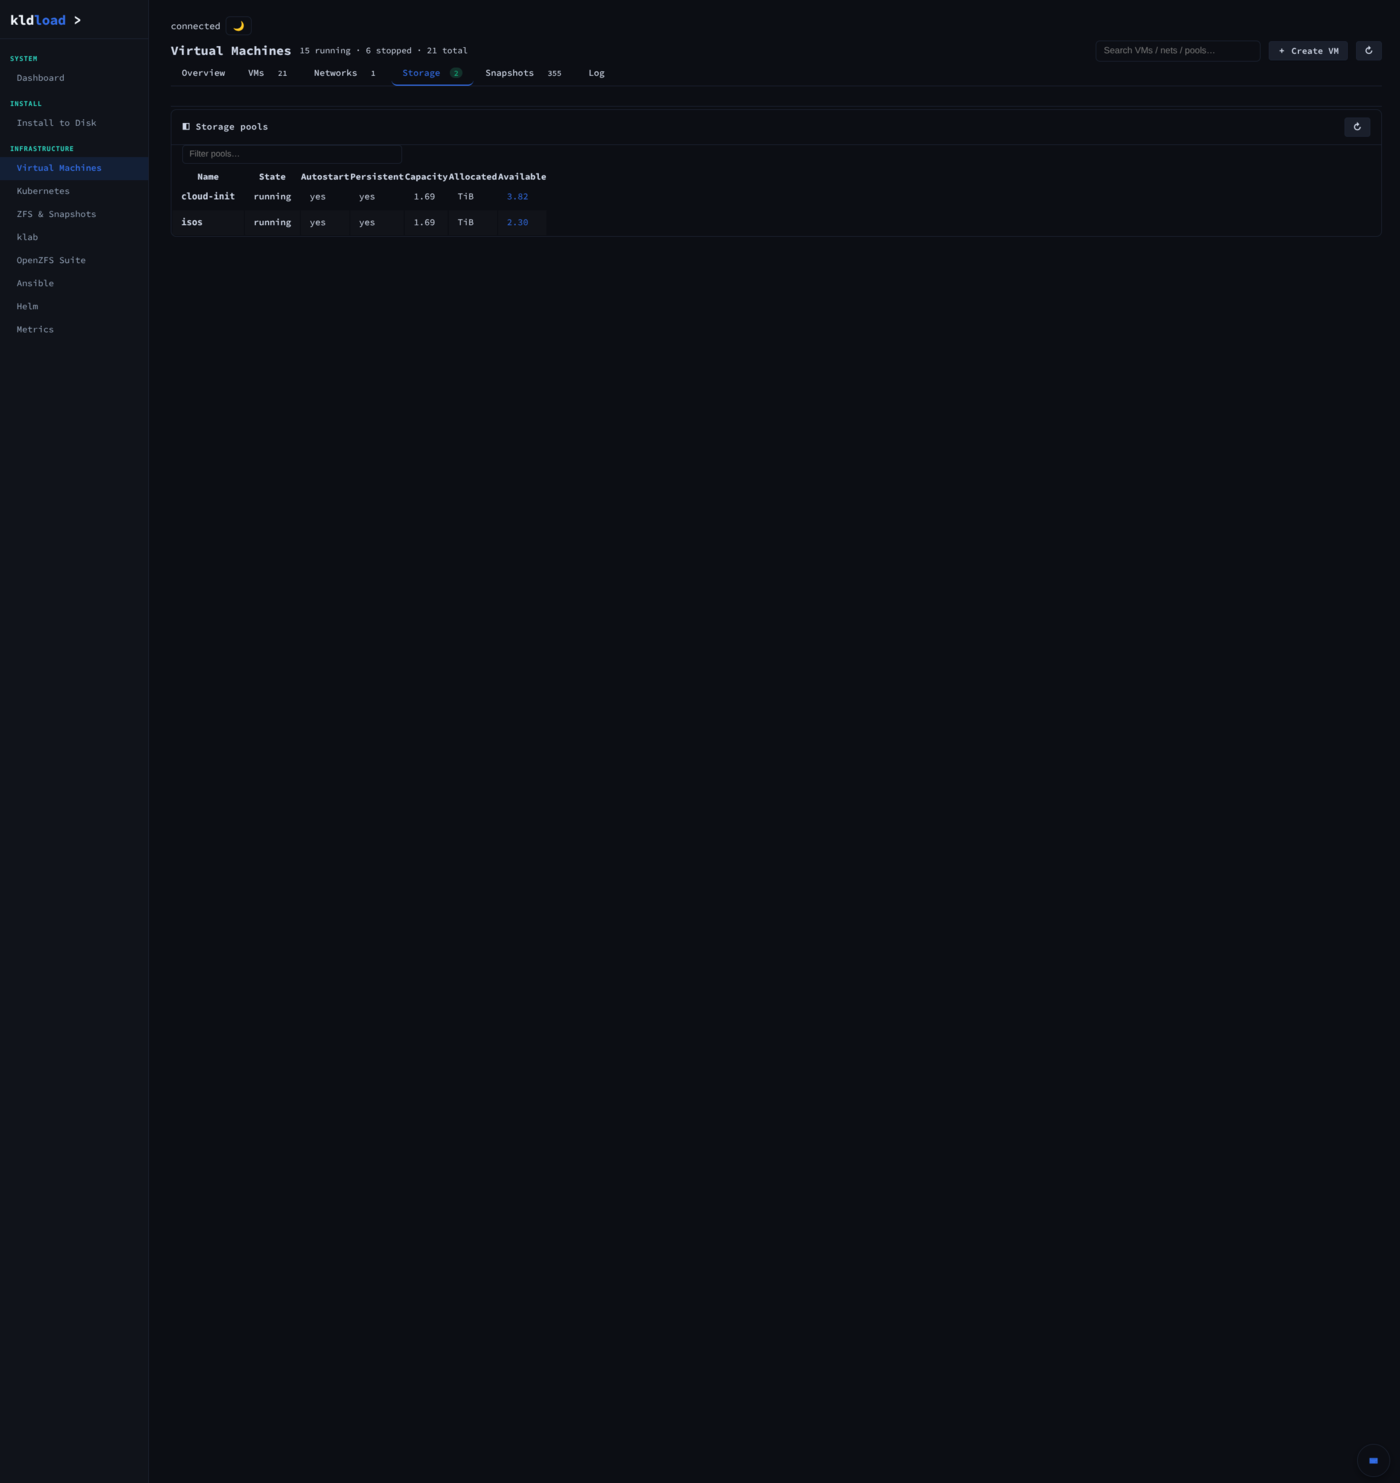This screenshot has width=1400, height=1483.
Task: Select the cloud-init pool name
Action: tap(208, 196)
